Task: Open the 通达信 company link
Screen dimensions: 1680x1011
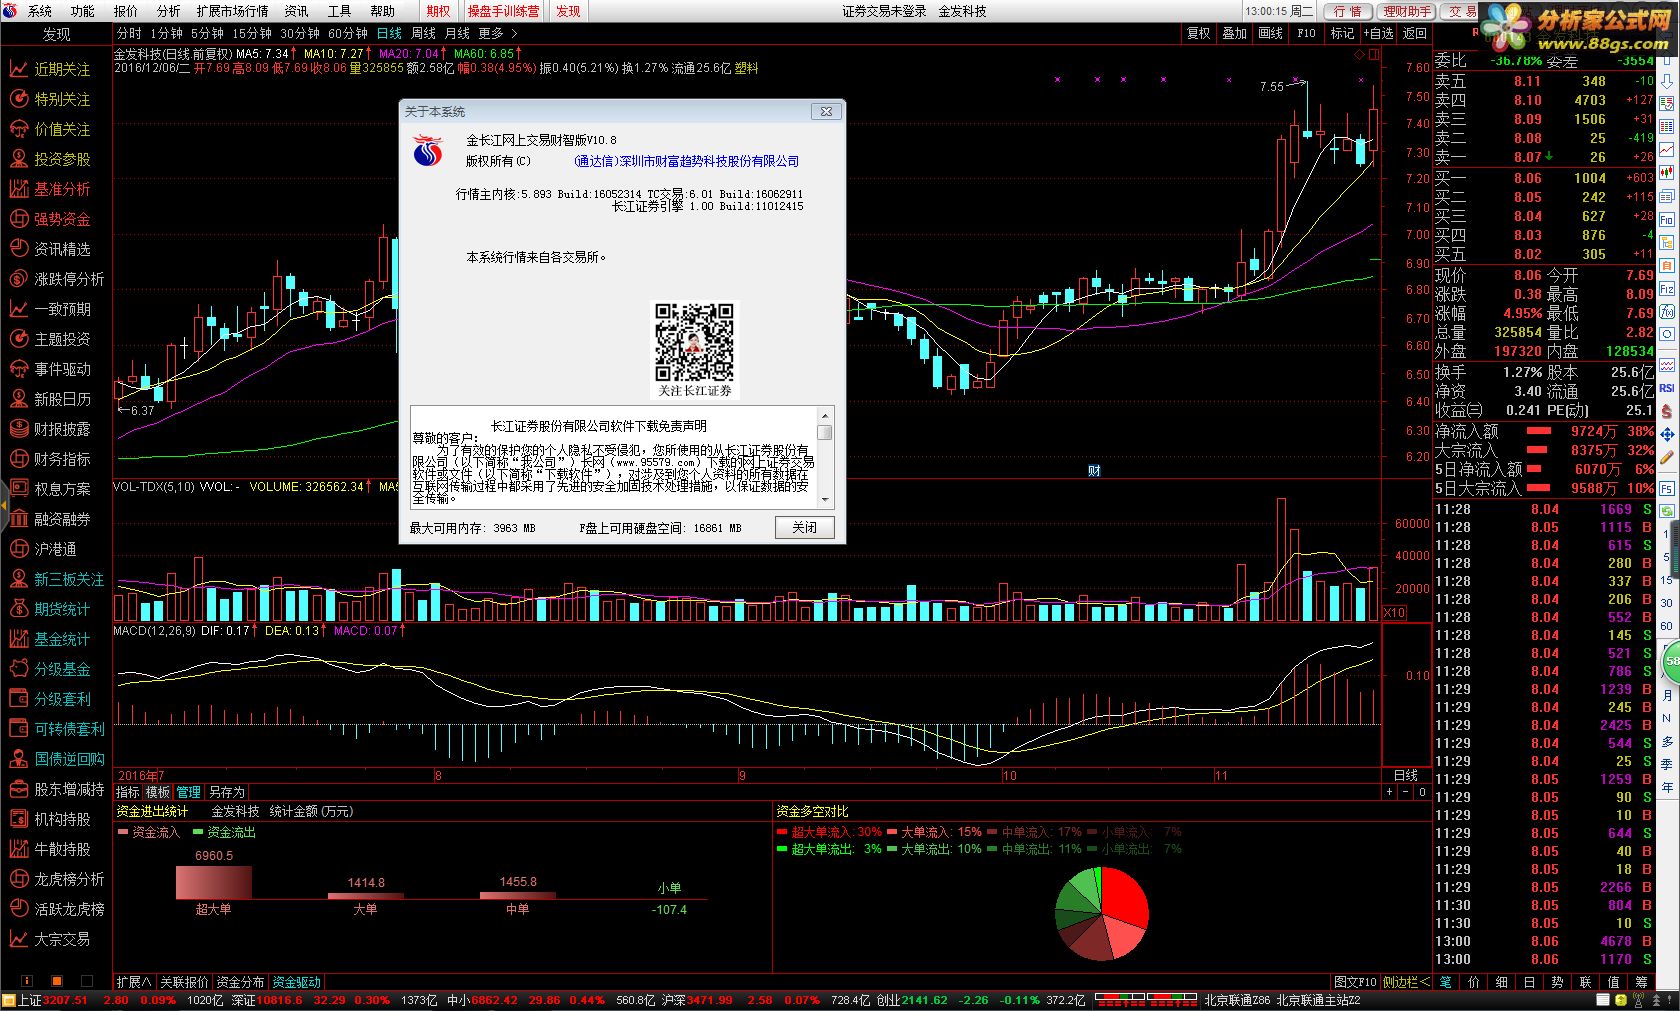Action: 687,161
